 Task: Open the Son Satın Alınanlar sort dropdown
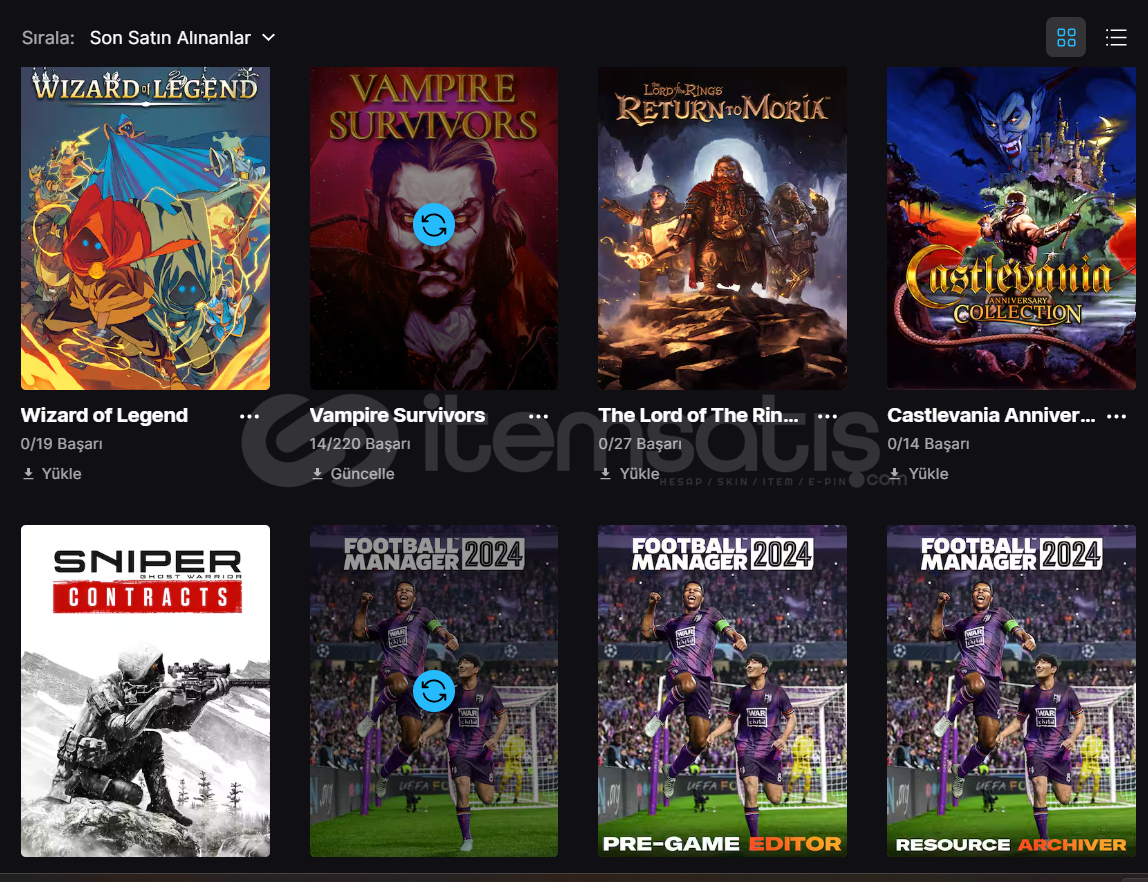tap(182, 37)
